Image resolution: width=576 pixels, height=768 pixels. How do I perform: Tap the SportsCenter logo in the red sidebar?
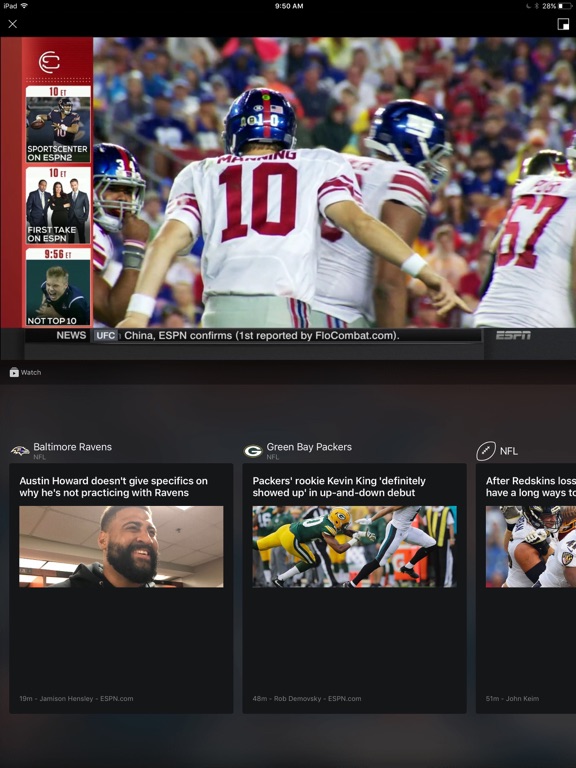(49, 62)
